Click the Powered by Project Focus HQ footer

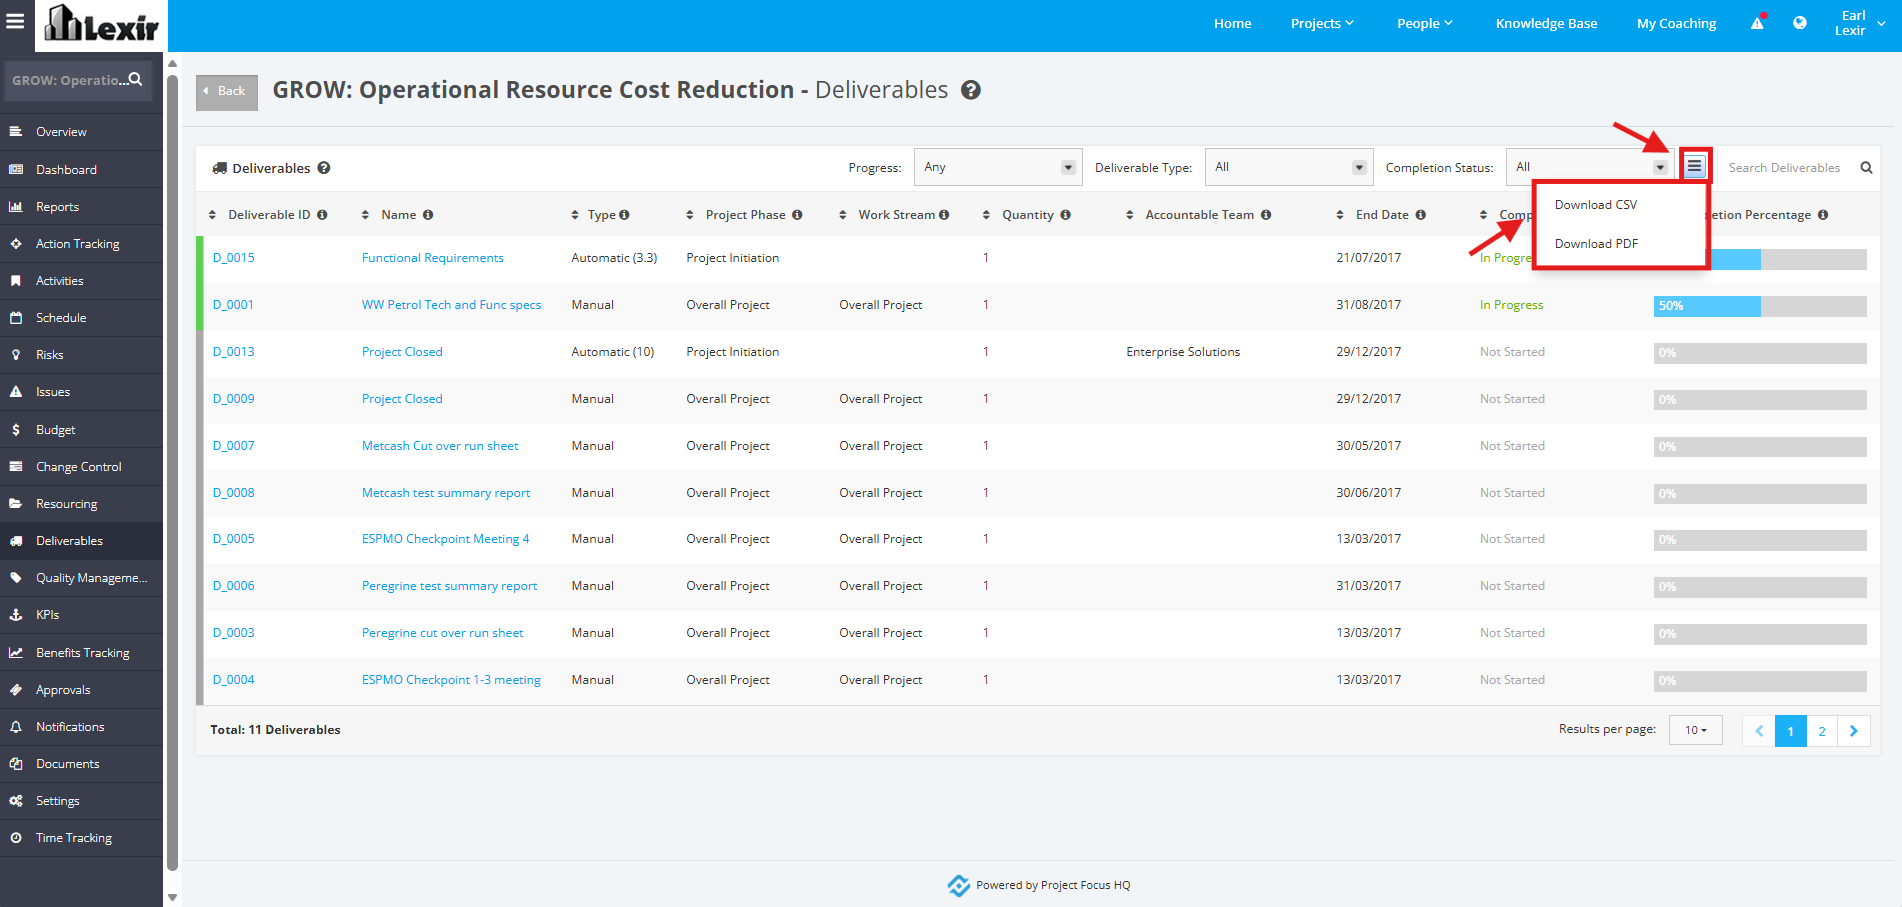pos(1039,885)
